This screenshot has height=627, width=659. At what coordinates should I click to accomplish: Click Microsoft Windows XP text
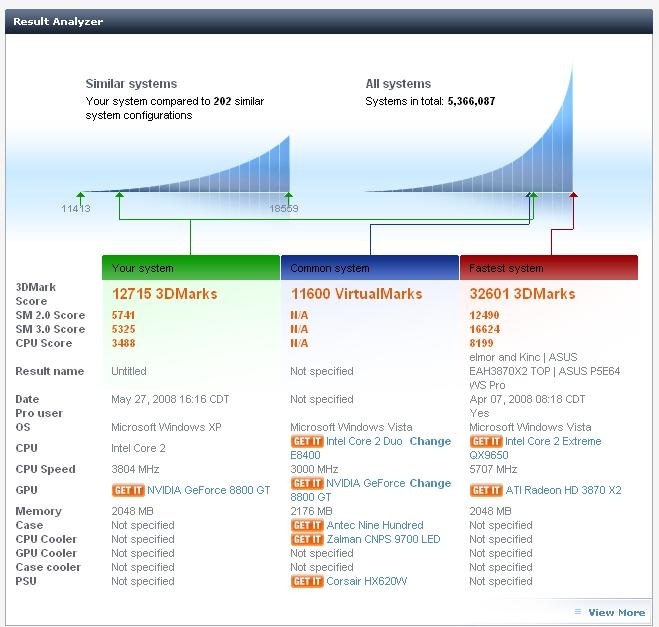tap(166, 427)
